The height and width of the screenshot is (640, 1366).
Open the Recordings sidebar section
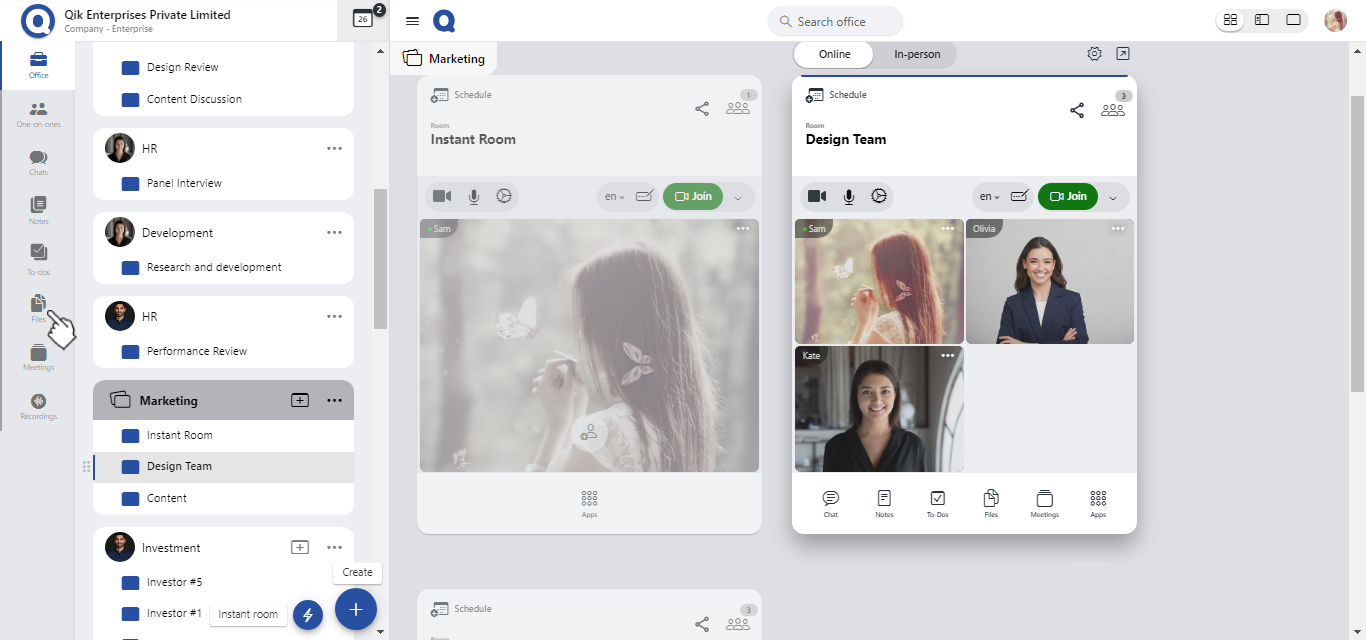point(38,406)
